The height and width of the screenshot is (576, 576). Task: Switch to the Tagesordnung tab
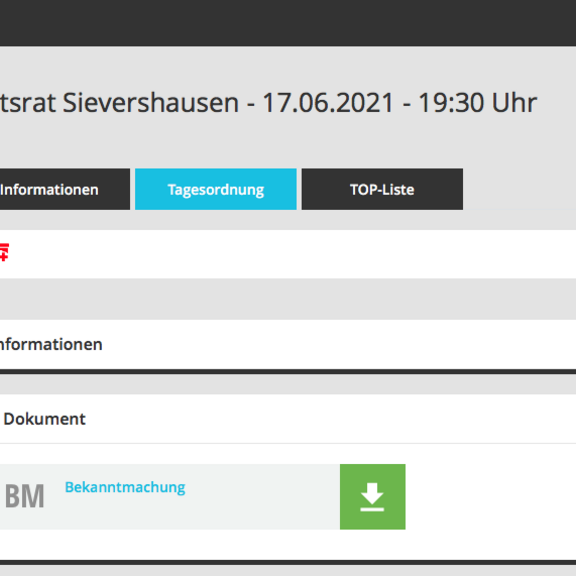[x=216, y=189]
